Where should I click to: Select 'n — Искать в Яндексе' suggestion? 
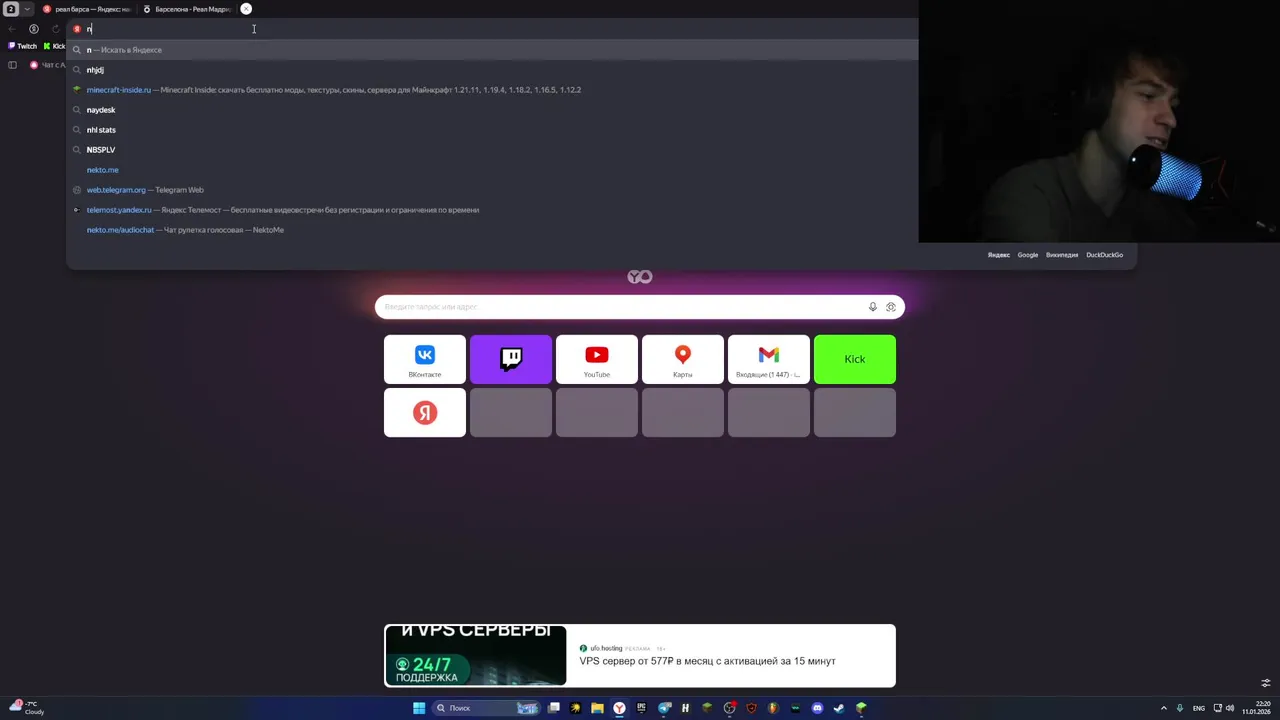(492, 50)
